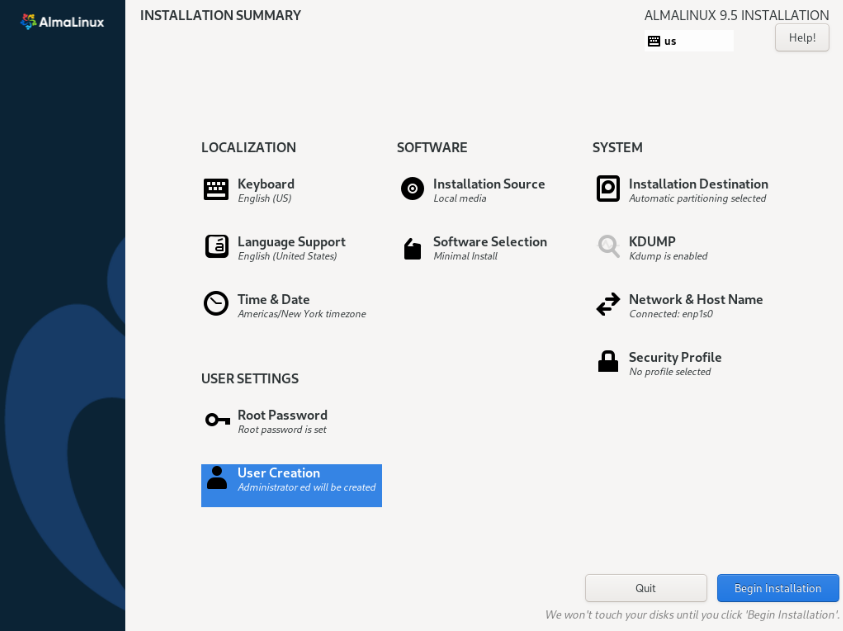
Task: Click the User Creation person icon
Action: pyautogui.click(x=217, y=477)
